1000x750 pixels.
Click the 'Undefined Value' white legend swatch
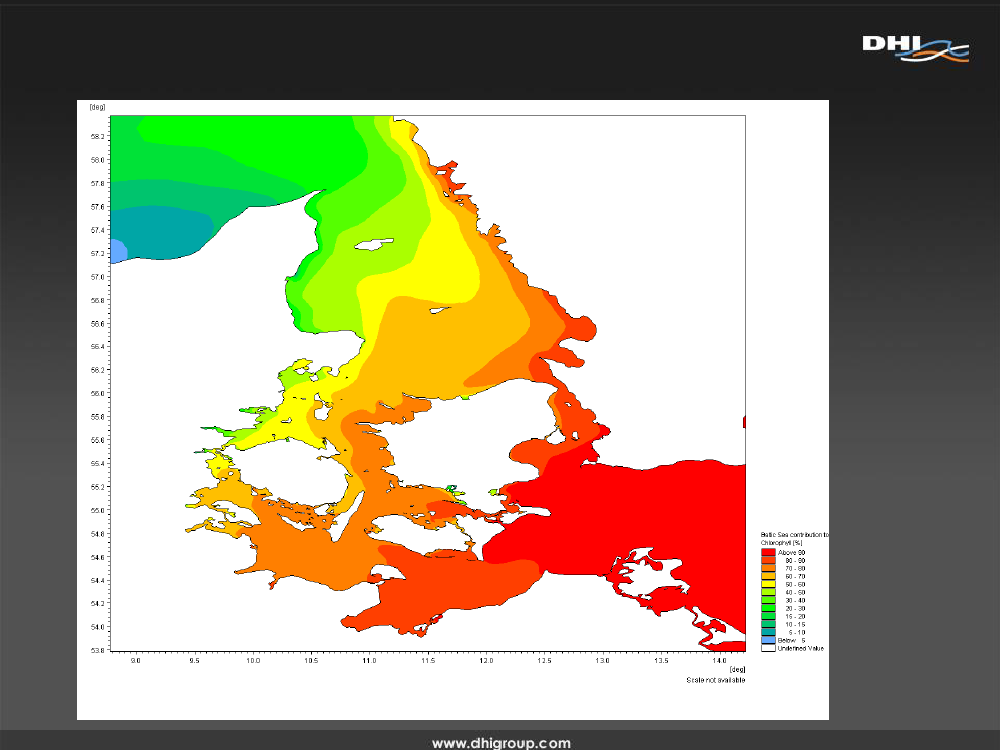(x=768, y=648)
